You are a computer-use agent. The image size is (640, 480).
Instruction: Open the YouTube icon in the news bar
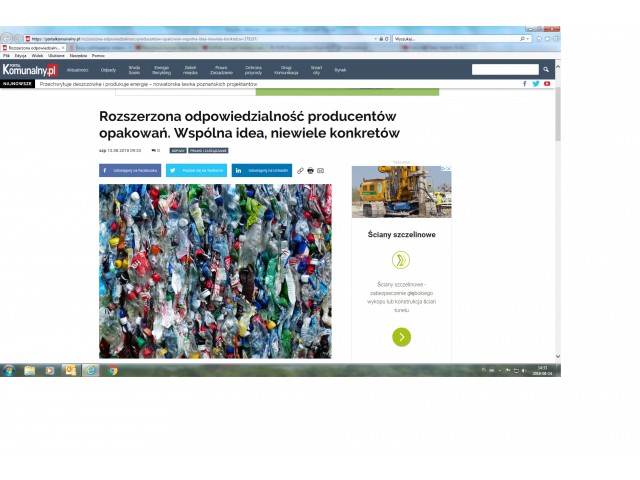click(547, 84)
